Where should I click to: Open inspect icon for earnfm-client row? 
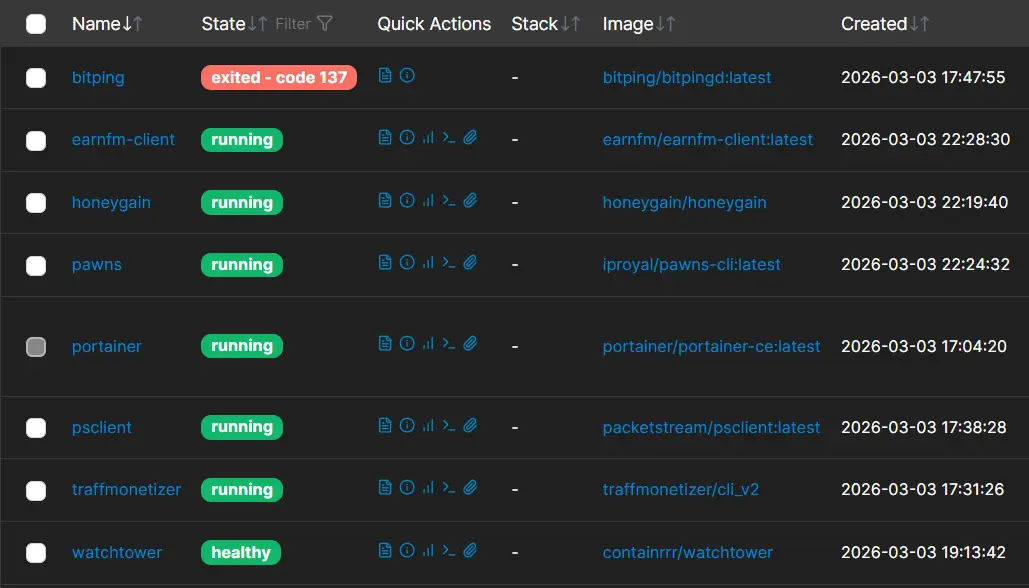407,137
